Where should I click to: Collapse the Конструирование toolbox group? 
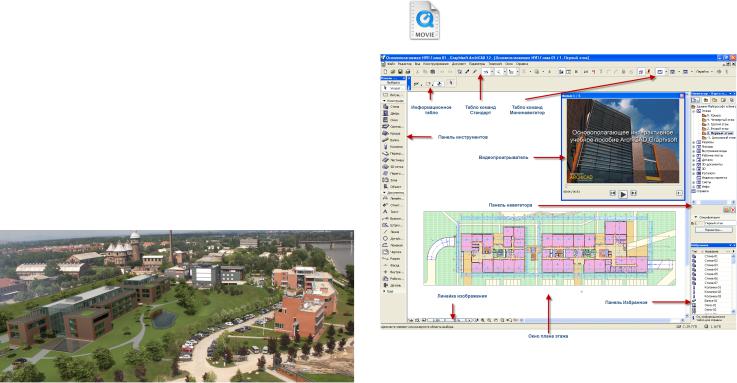coord(384,101)
